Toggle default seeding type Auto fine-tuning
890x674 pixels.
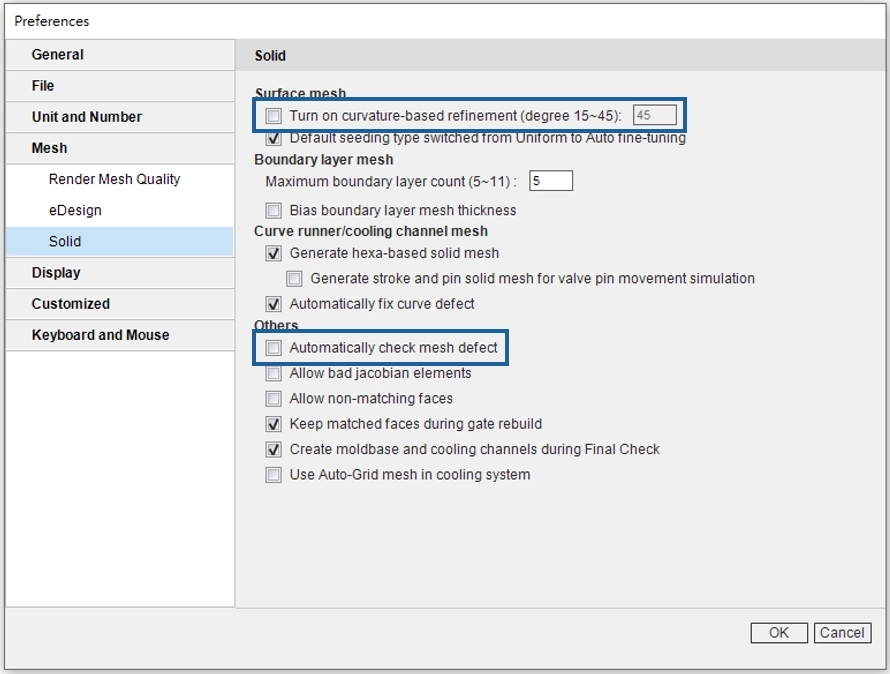pos(274,138)
